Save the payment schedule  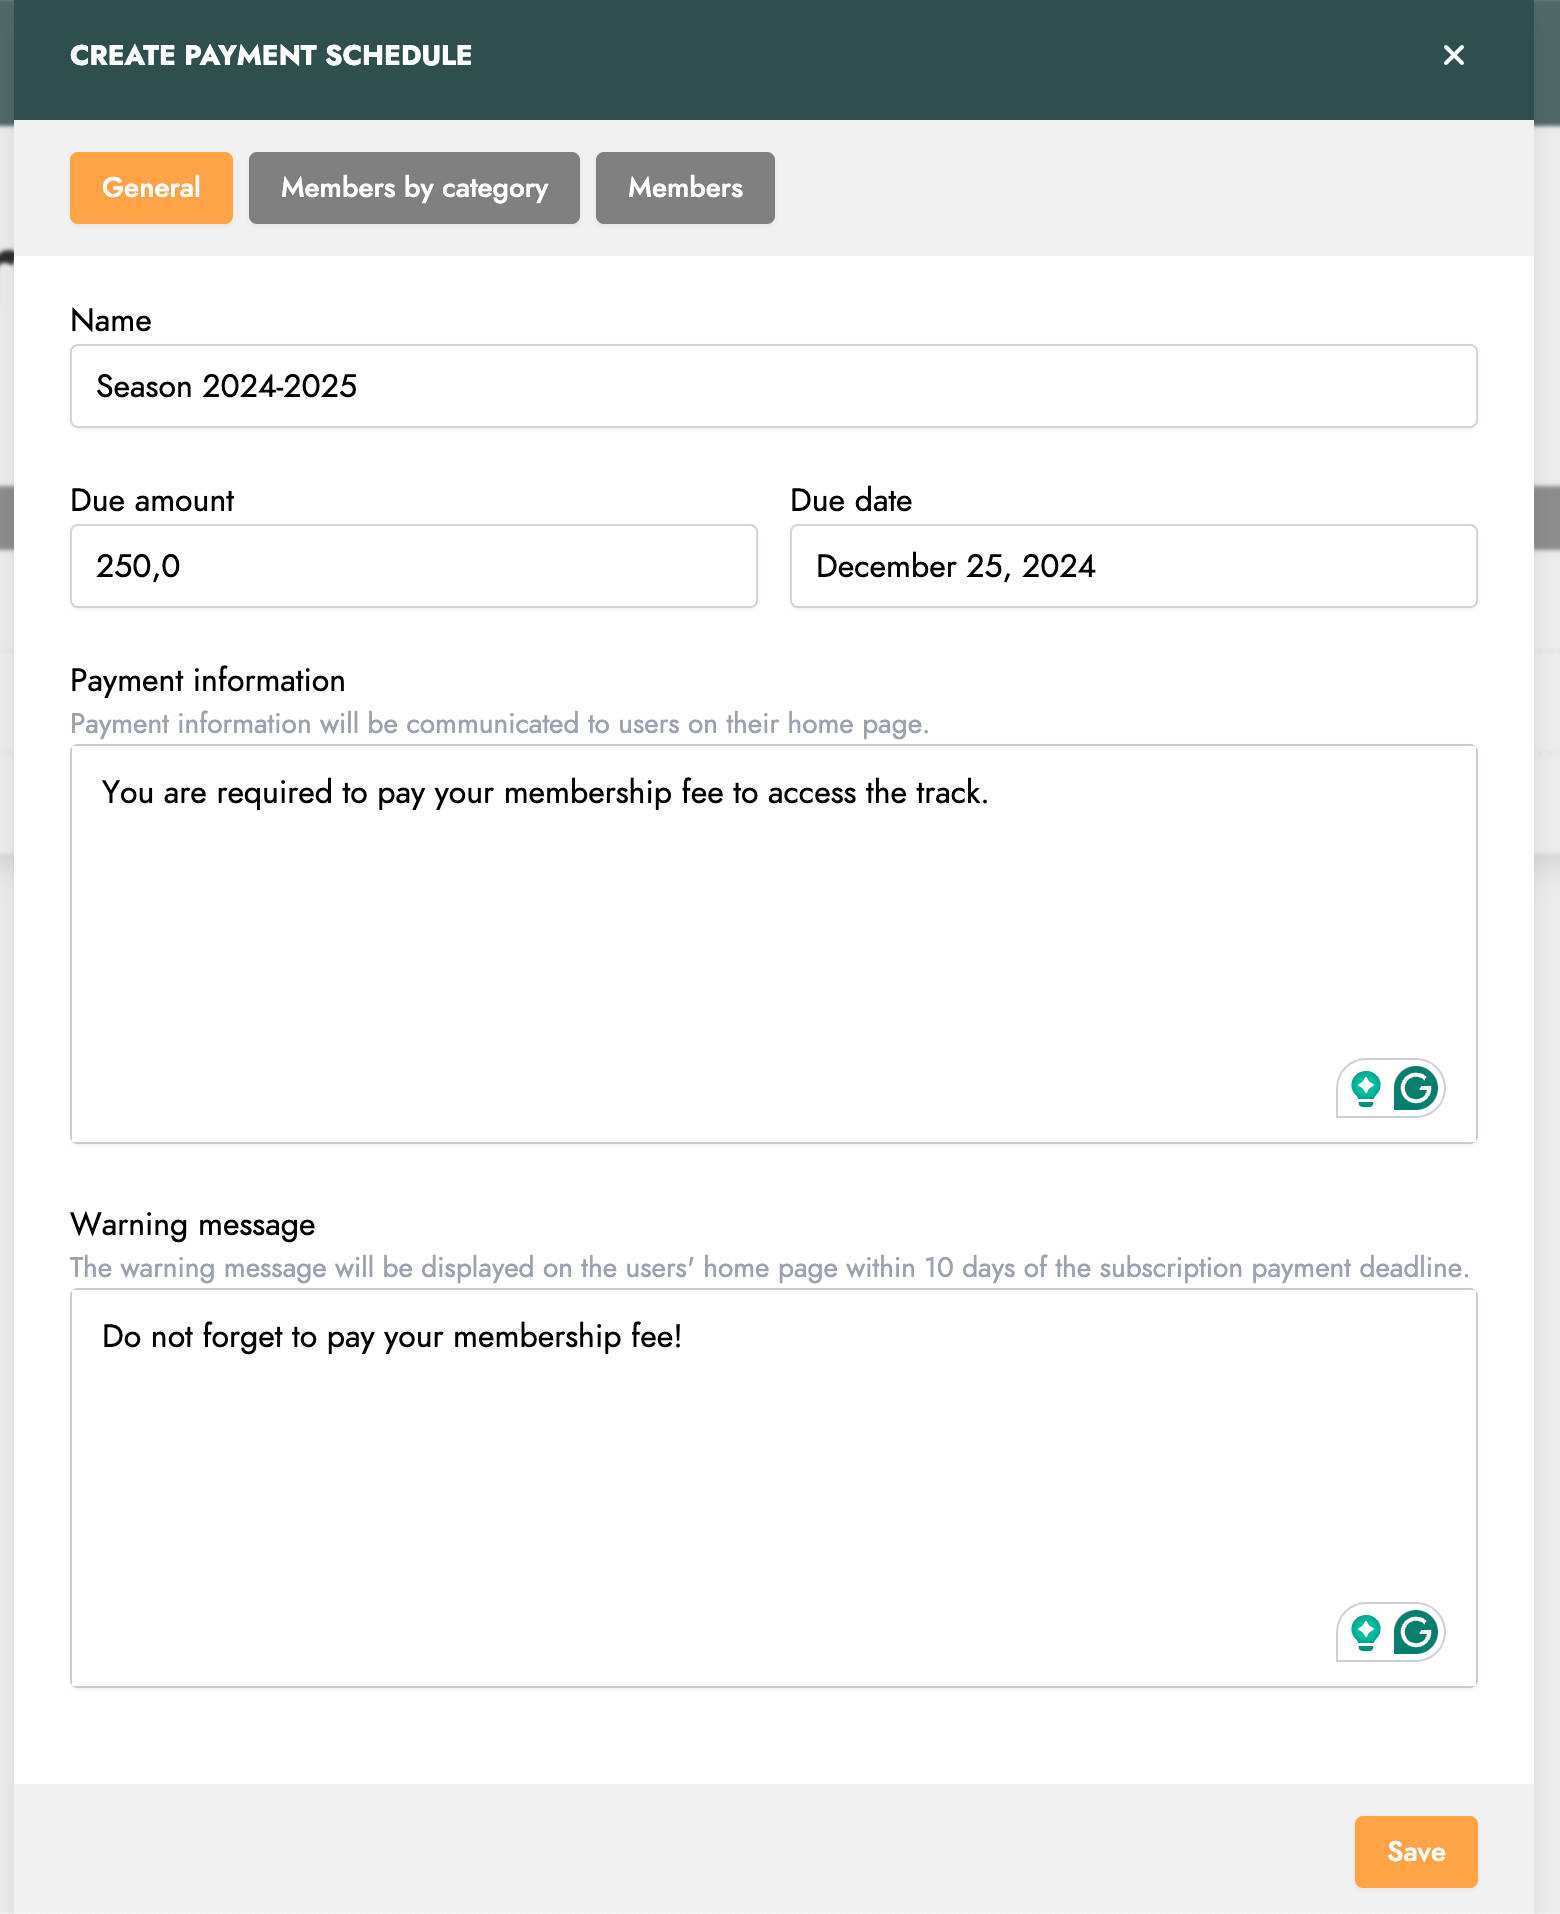1416,1852
